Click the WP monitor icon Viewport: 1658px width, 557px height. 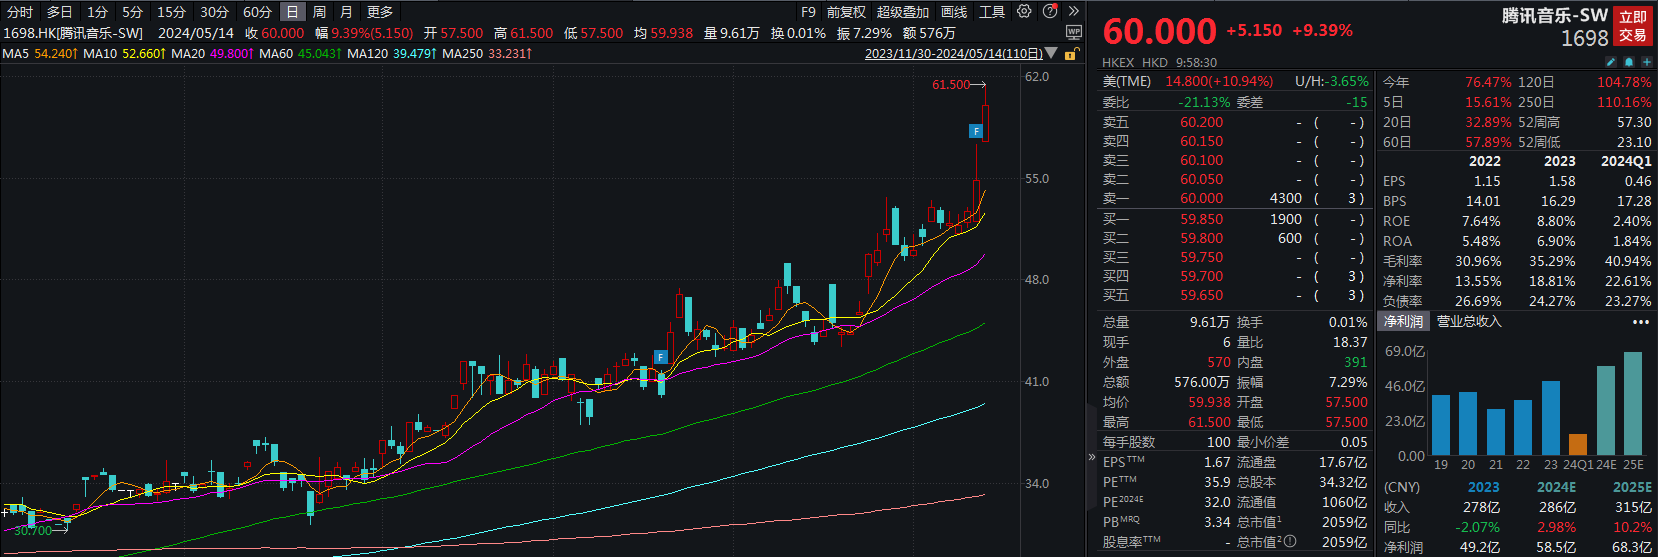coord(1074,32)
